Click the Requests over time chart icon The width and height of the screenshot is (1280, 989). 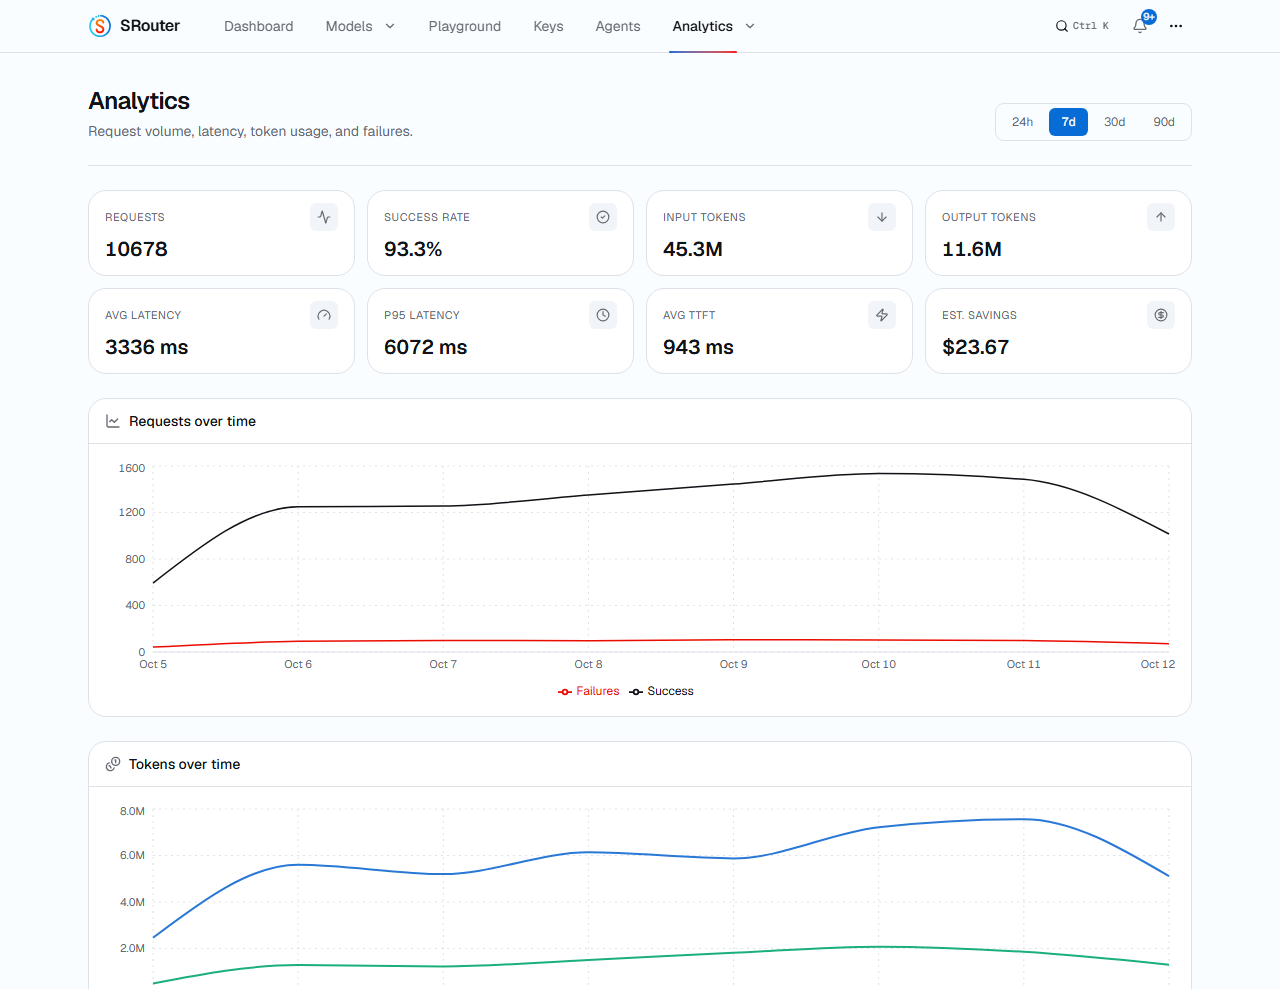(x=113, y=422)
